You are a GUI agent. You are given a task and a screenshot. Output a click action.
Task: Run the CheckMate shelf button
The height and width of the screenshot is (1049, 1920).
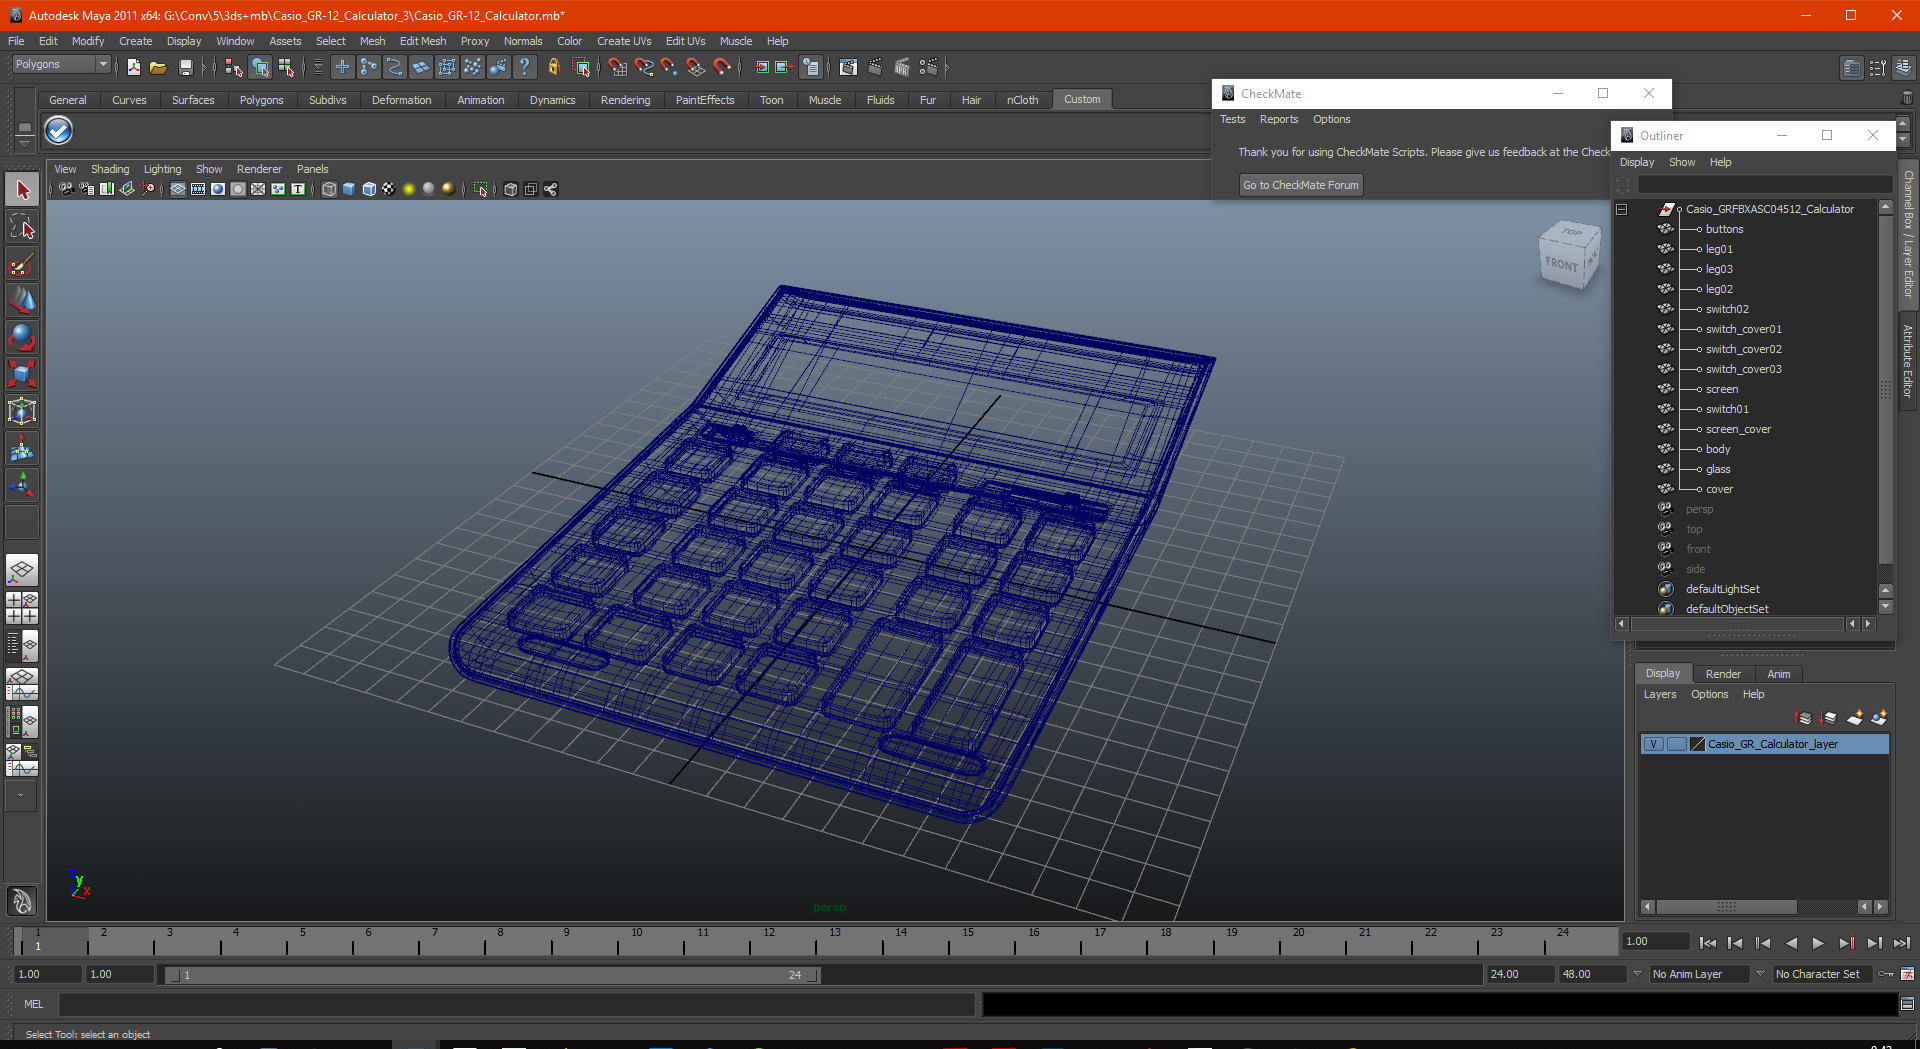(x=59, y=130)
